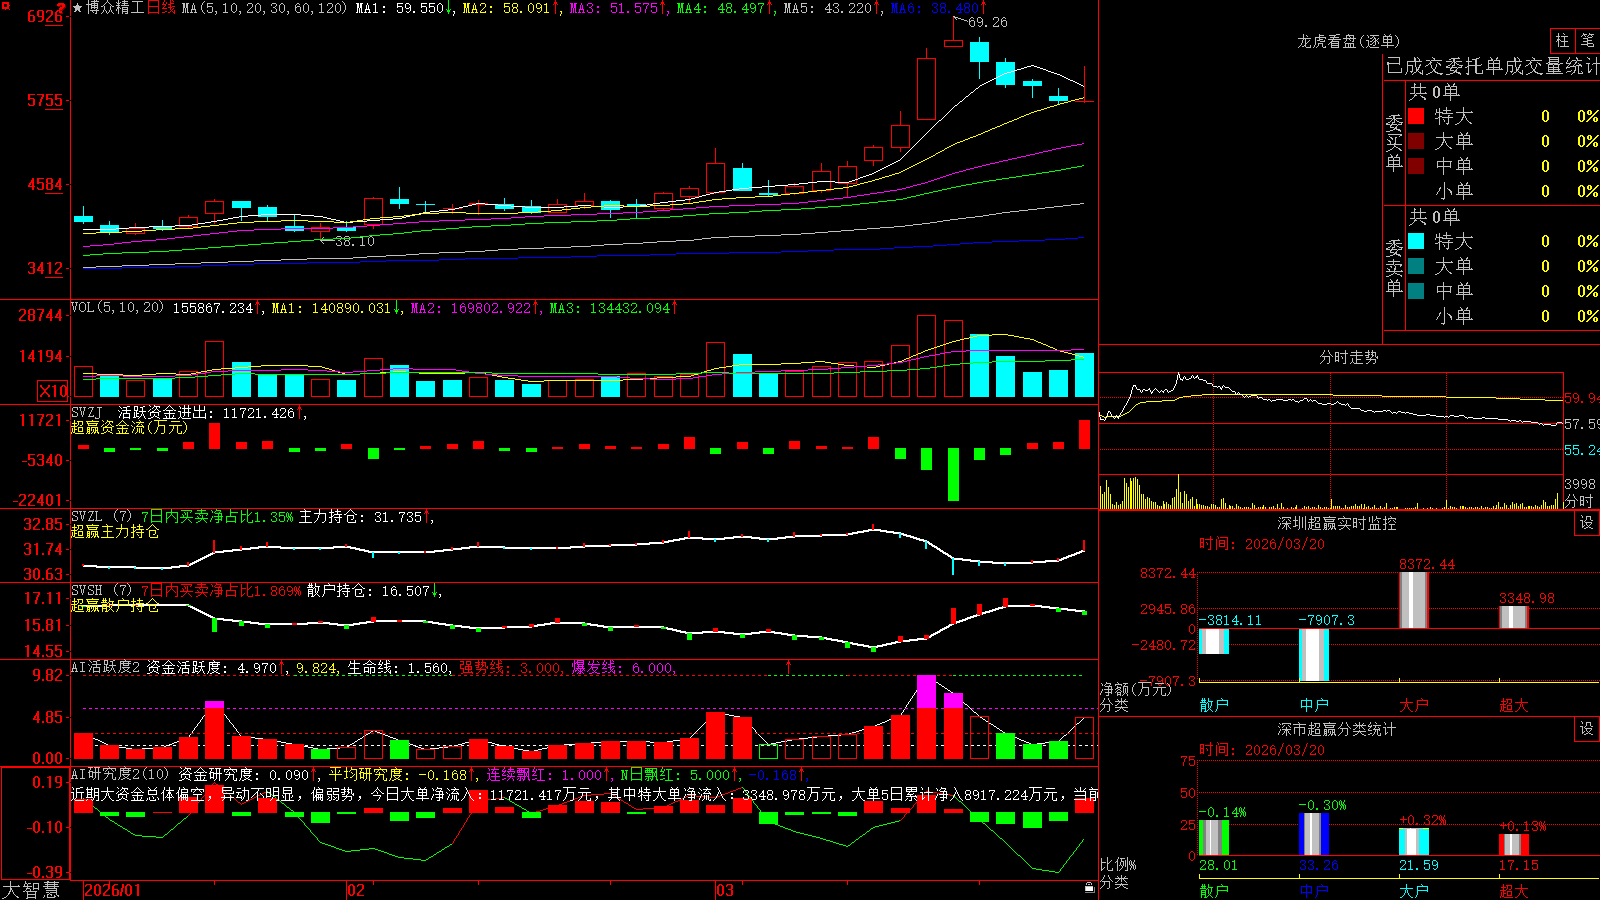Click the 爆发线: 6.000 label
The width and height of the screenshot is (1600, 900).
pos(622,667)
